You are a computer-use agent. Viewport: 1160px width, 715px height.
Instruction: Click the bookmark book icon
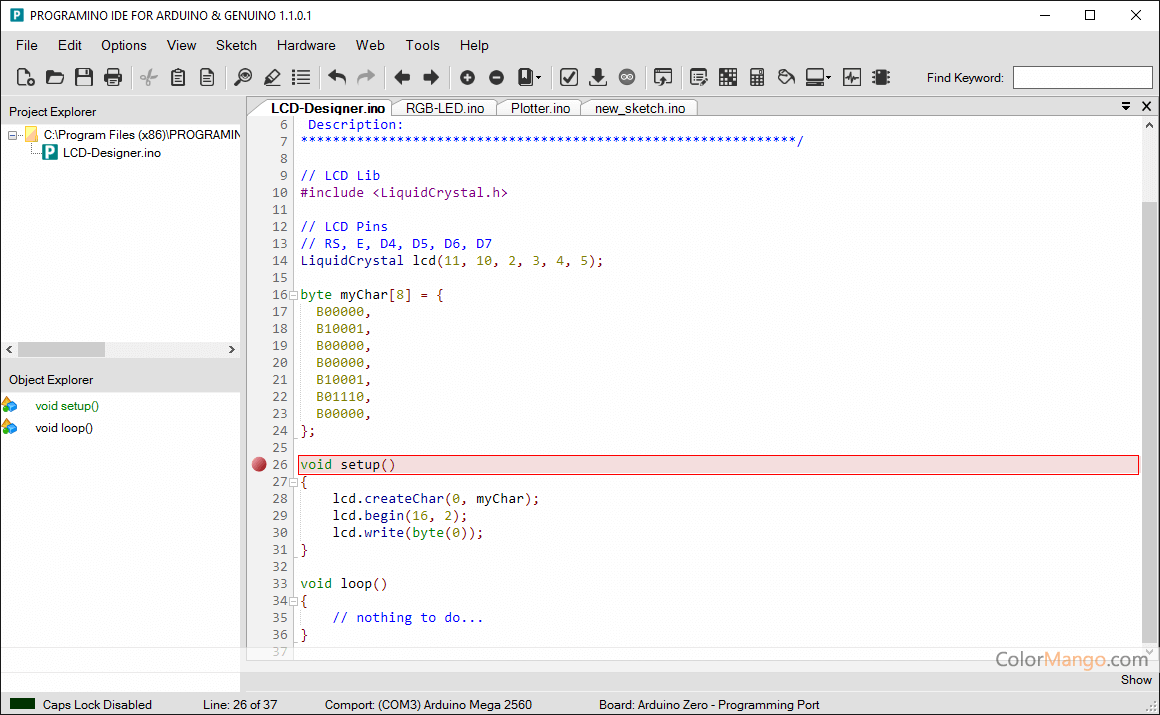525,77
